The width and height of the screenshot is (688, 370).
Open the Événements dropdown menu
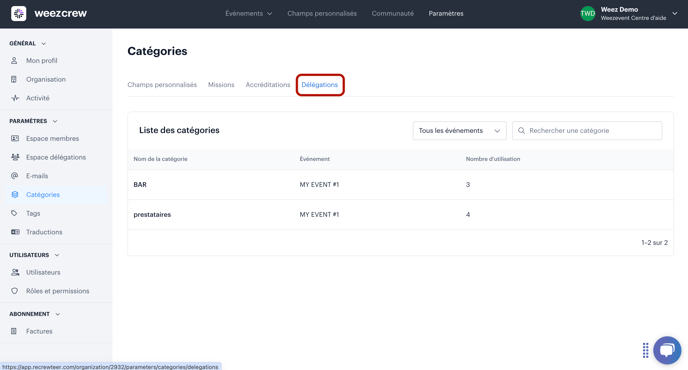tap(248, 14)
